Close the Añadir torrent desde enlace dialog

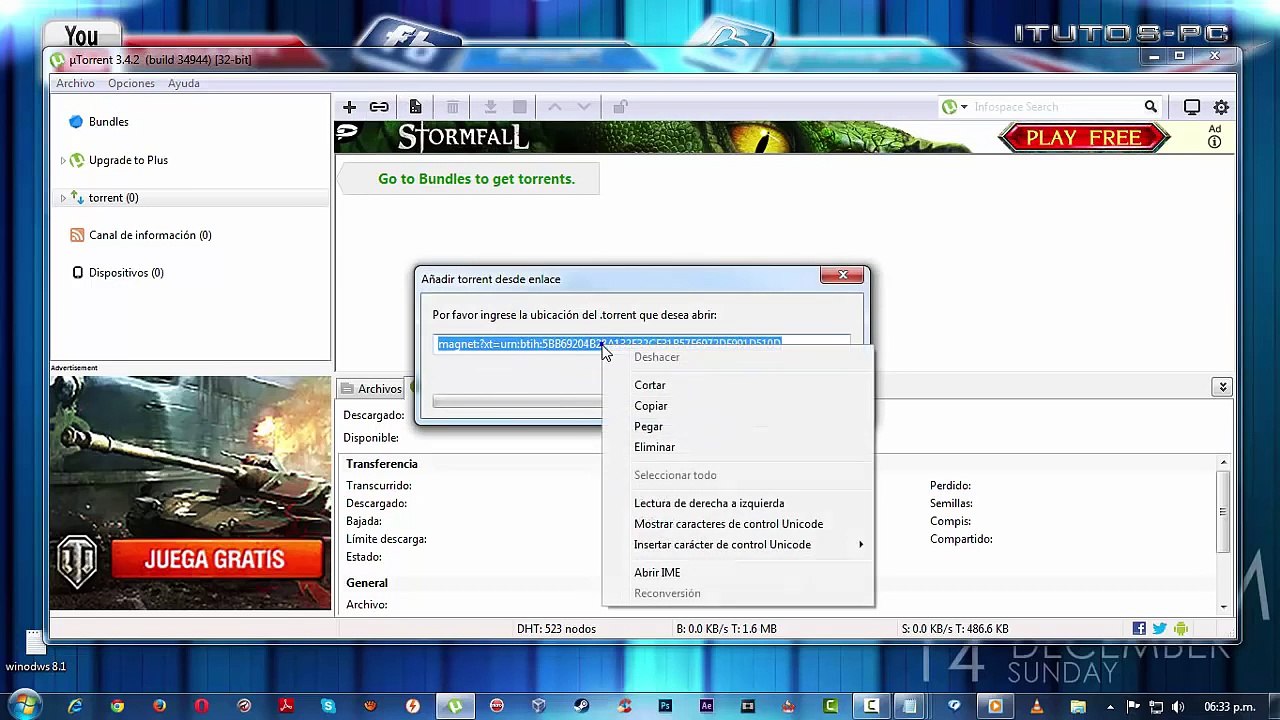843,275
